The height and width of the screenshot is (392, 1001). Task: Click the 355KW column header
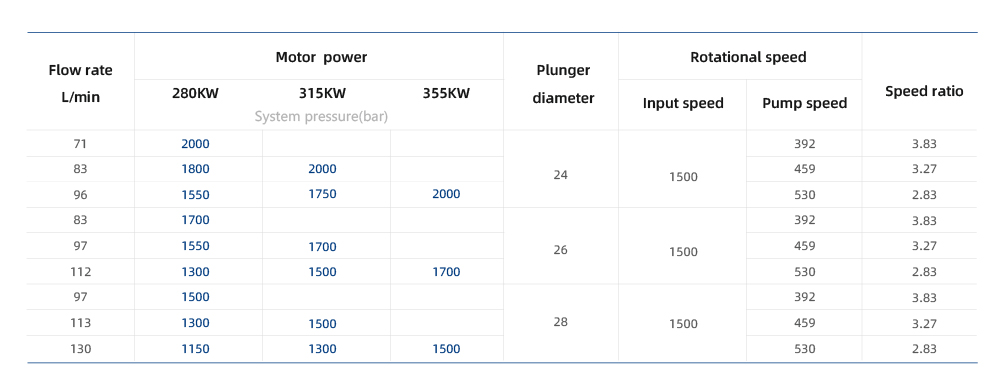coord(446,93)
